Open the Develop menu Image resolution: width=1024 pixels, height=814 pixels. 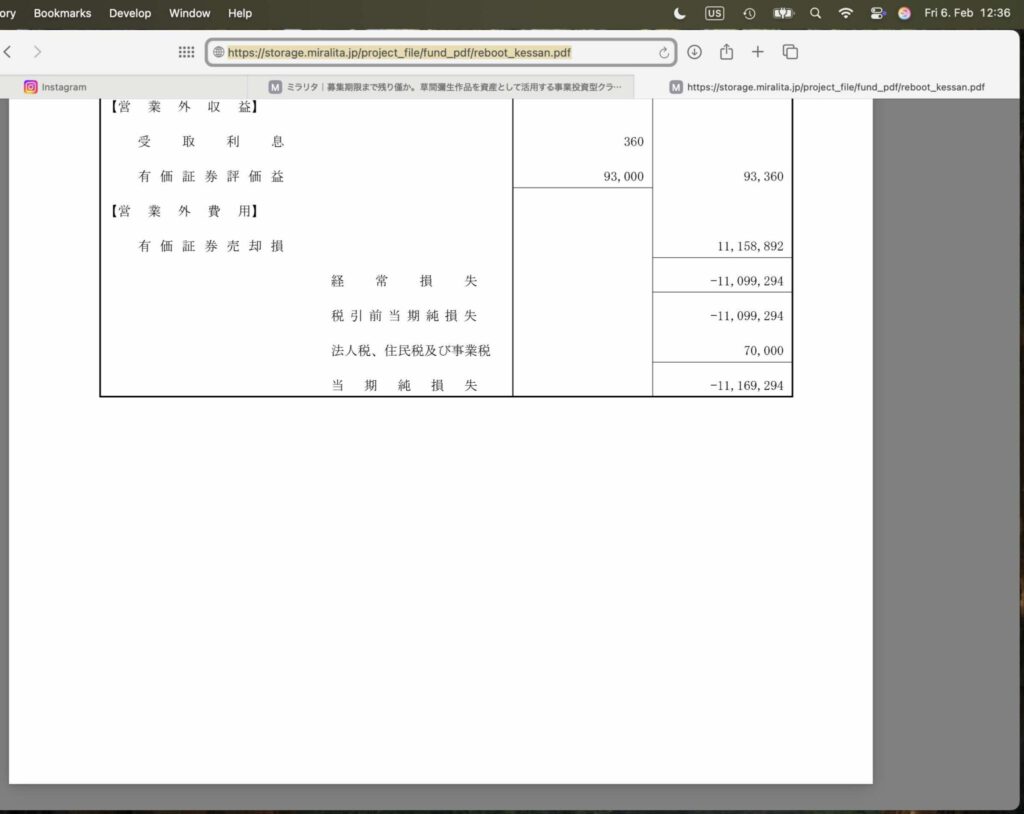coord(130,13)
